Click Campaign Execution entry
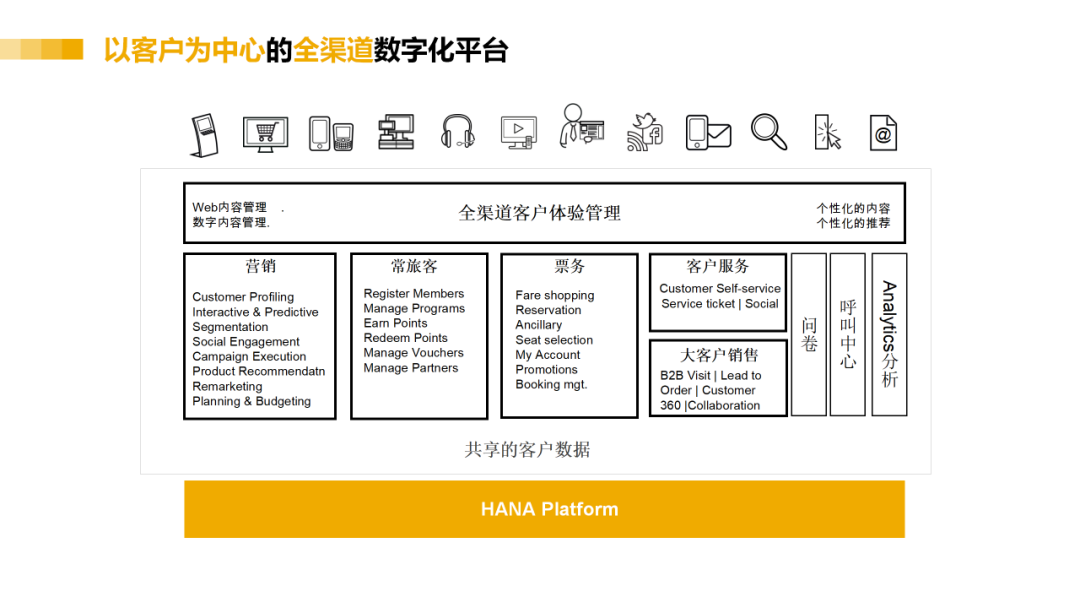This screenshot has height=608, width=1080. [249, 356]
